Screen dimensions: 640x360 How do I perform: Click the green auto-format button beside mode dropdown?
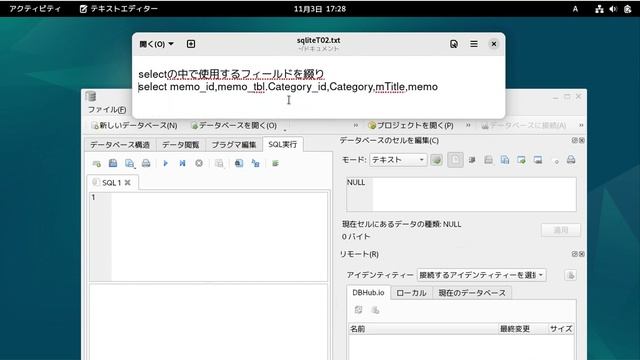436,160
